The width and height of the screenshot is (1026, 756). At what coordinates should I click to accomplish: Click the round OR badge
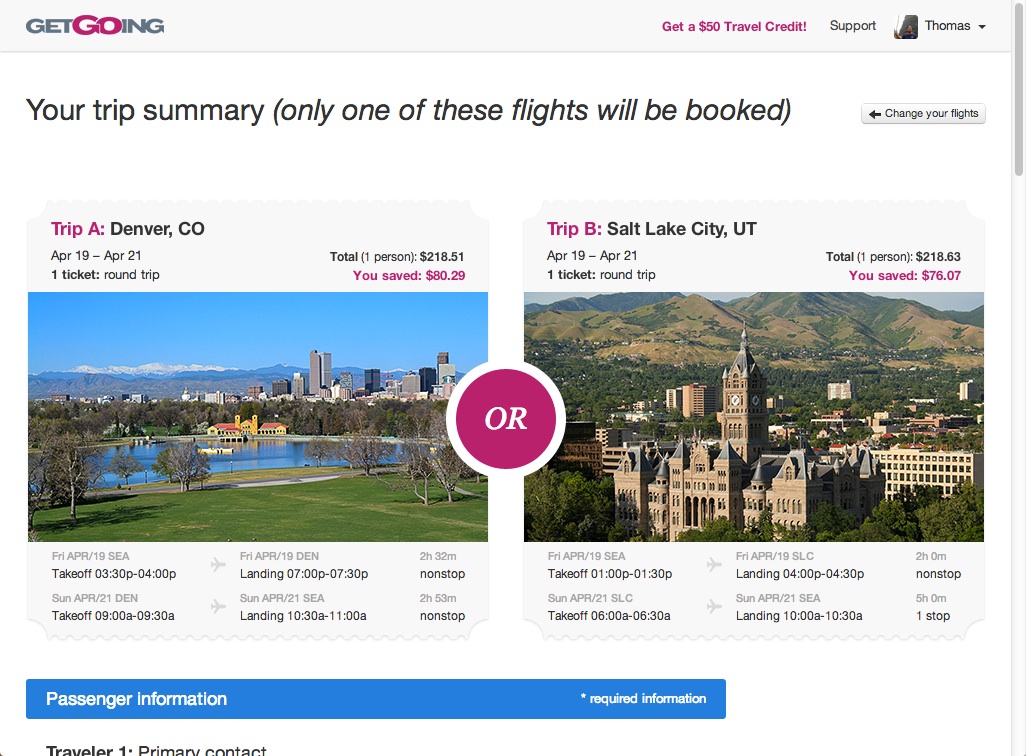(x=506, y=419)
